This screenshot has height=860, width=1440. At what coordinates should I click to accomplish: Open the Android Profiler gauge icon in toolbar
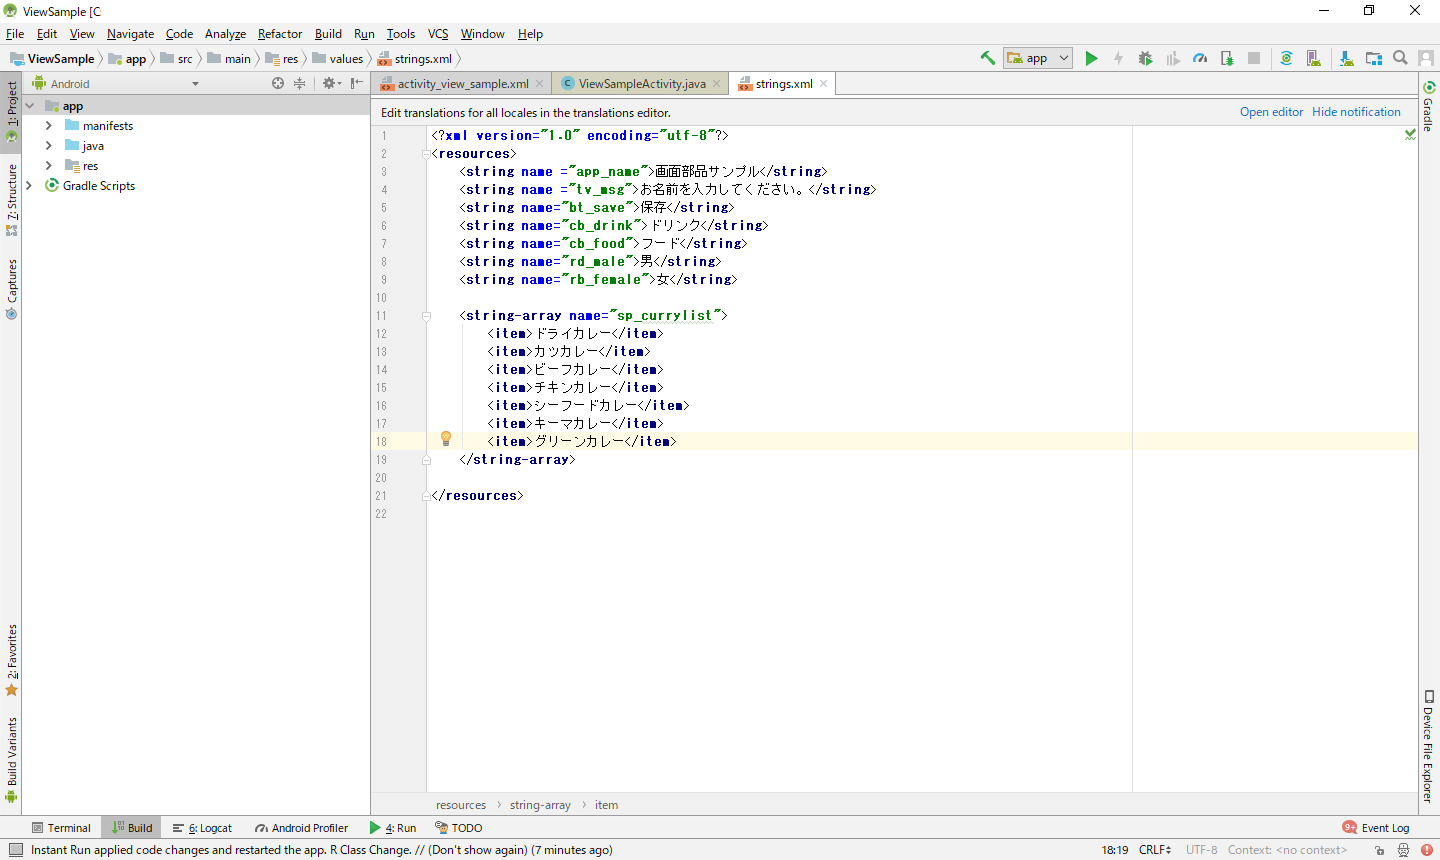click(x=1200, y=58)
